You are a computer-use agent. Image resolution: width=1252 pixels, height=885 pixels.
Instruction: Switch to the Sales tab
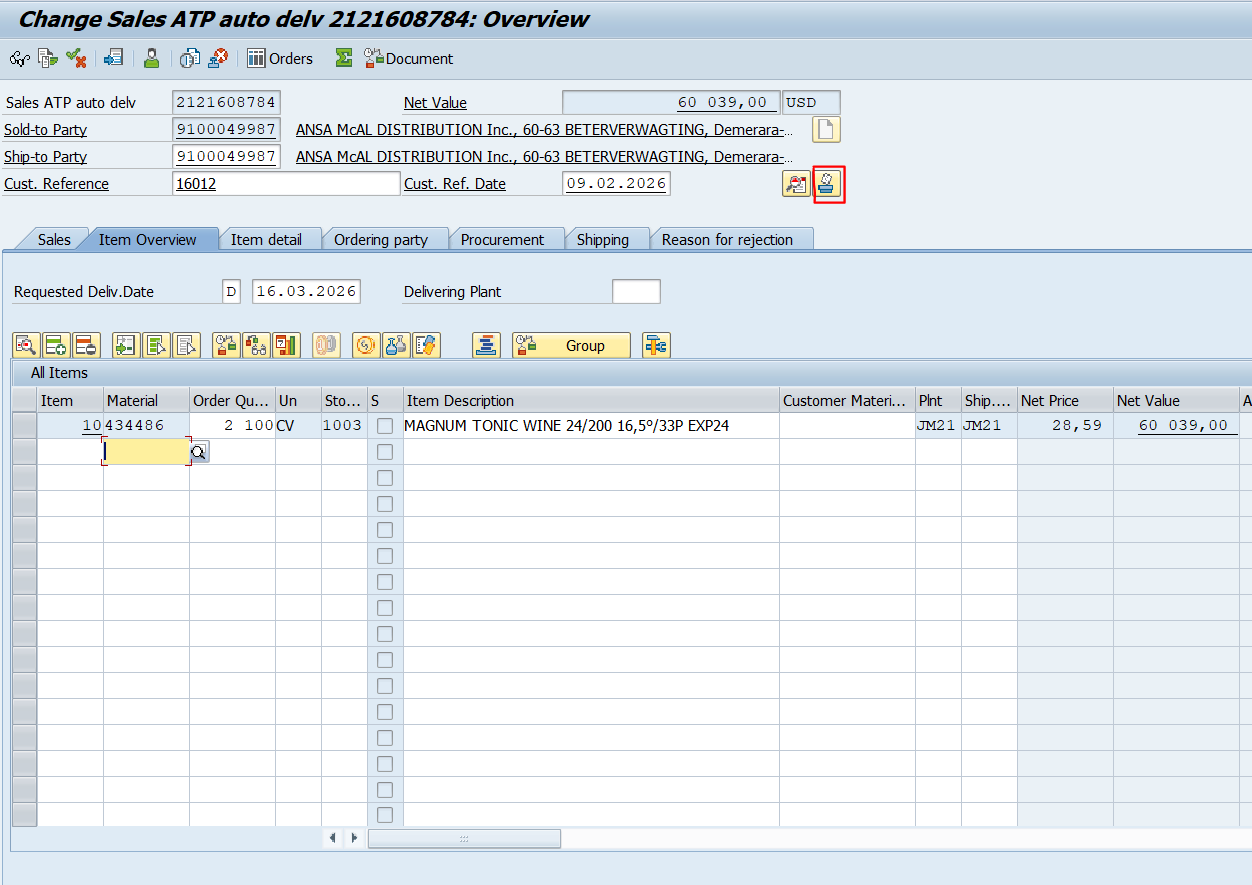click(x=54, y=239)
